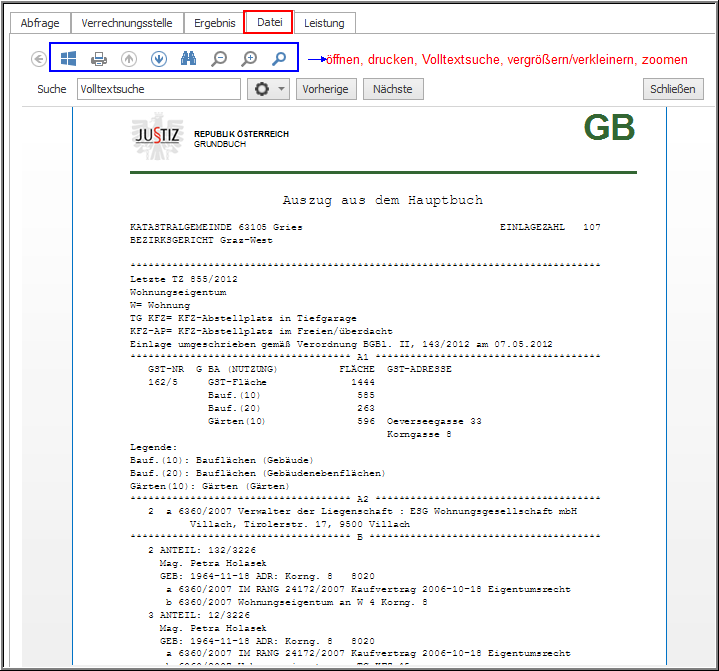Click GST-NR value '162/5'

pyautogui.click(x=163, y=382)
